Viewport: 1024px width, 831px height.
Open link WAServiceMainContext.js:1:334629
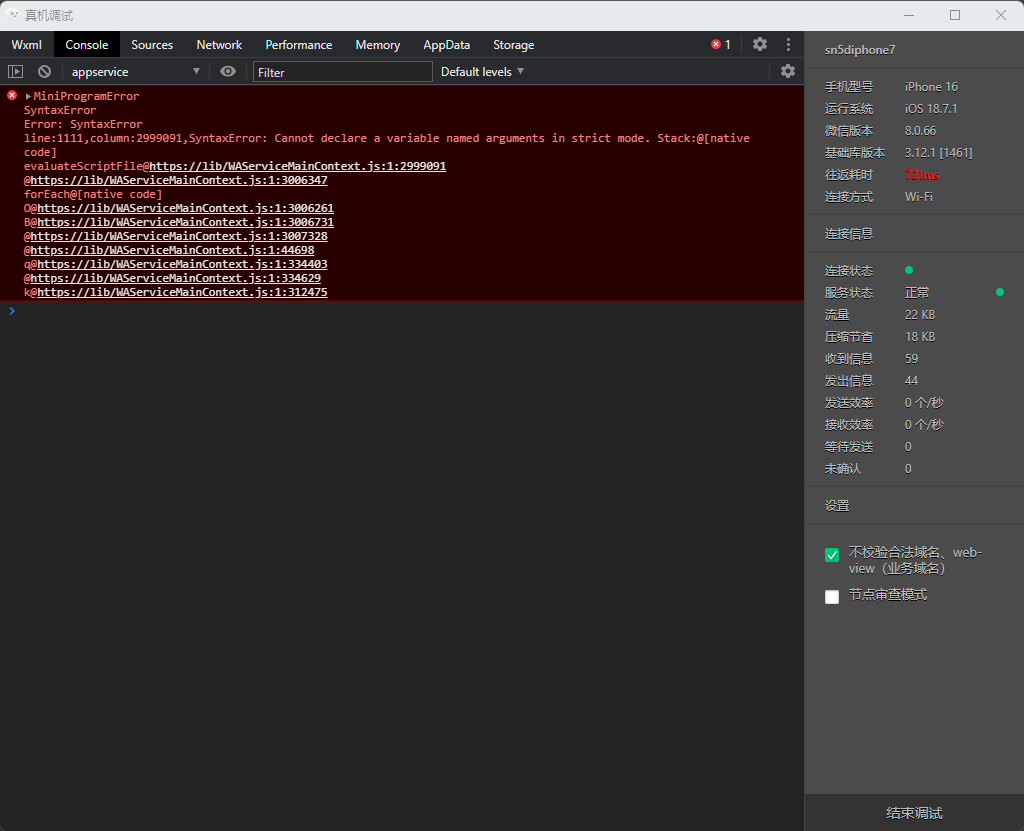(176, 278)
